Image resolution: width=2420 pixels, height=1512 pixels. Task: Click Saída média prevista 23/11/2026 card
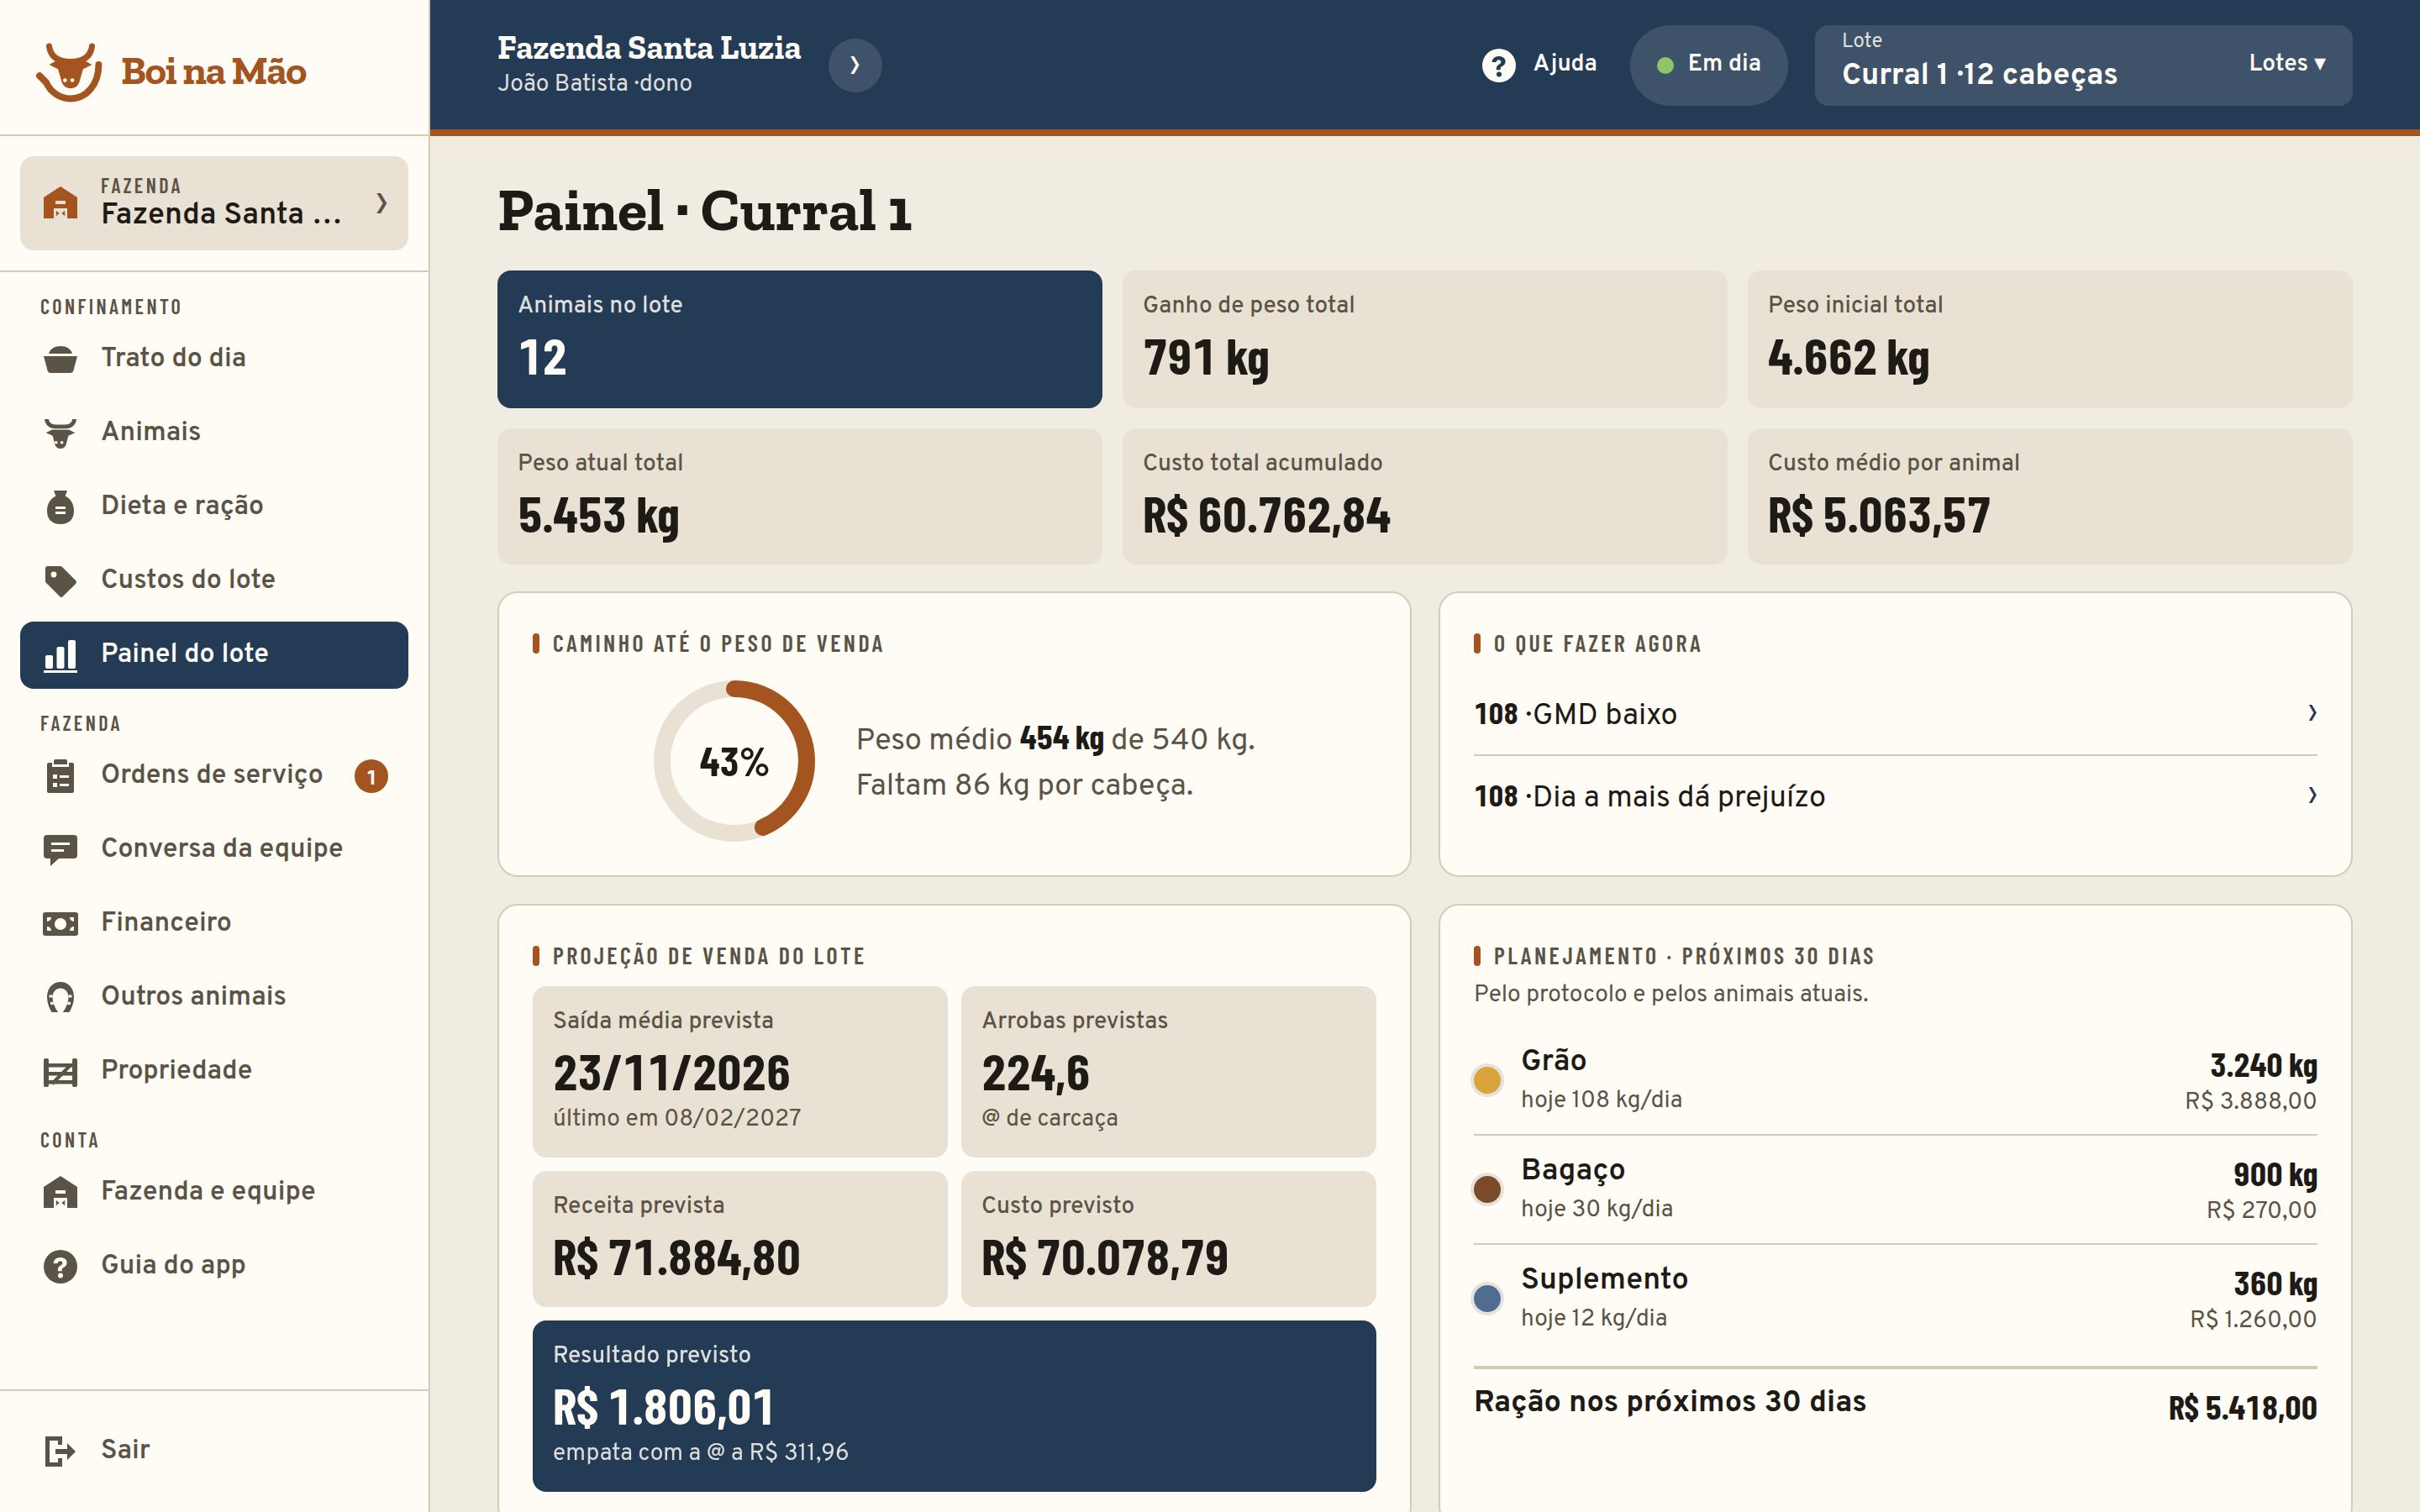(x=739, y=1072)
